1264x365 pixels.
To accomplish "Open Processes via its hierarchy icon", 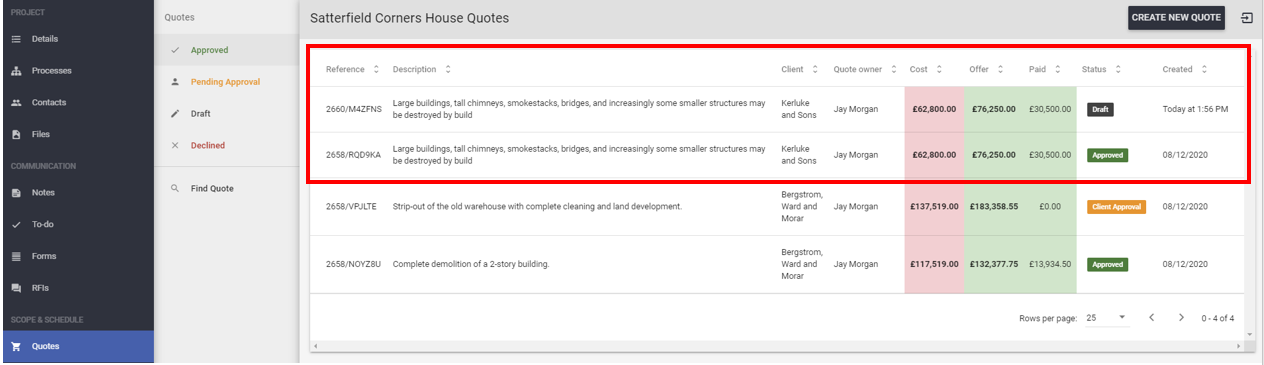I will (x=16, y=71).
